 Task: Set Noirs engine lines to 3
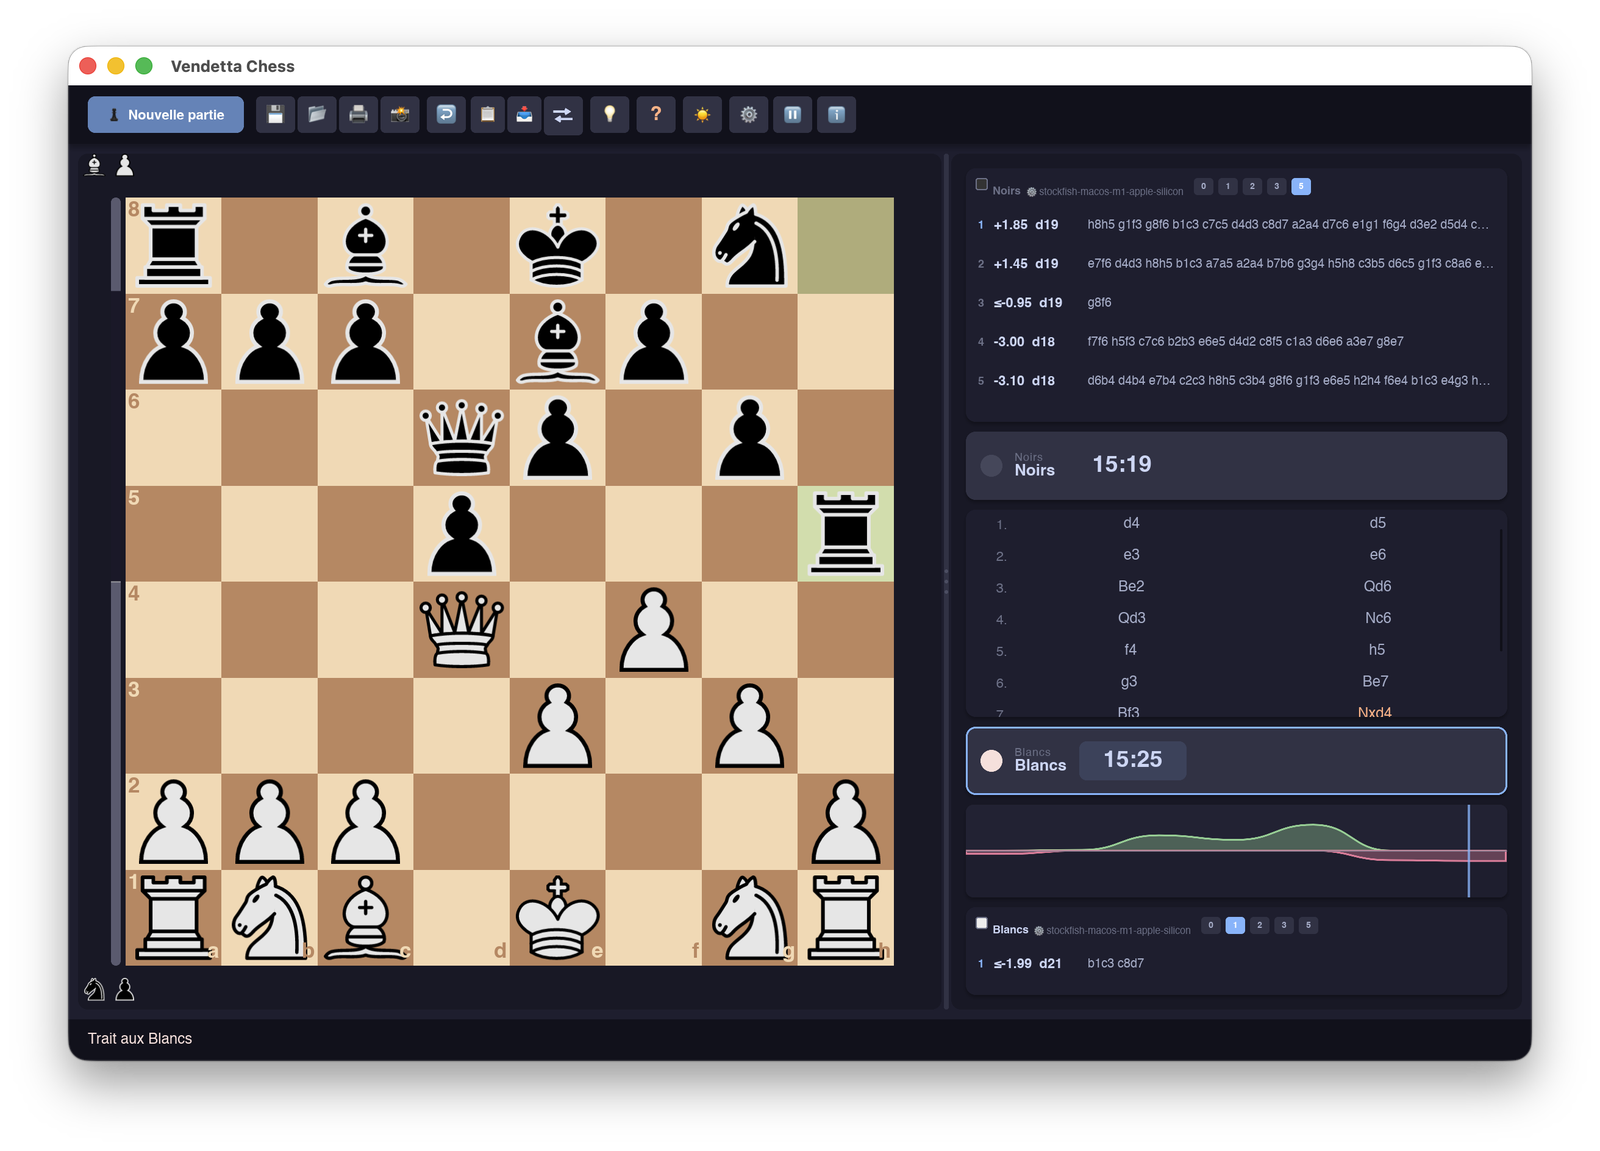1276,186
